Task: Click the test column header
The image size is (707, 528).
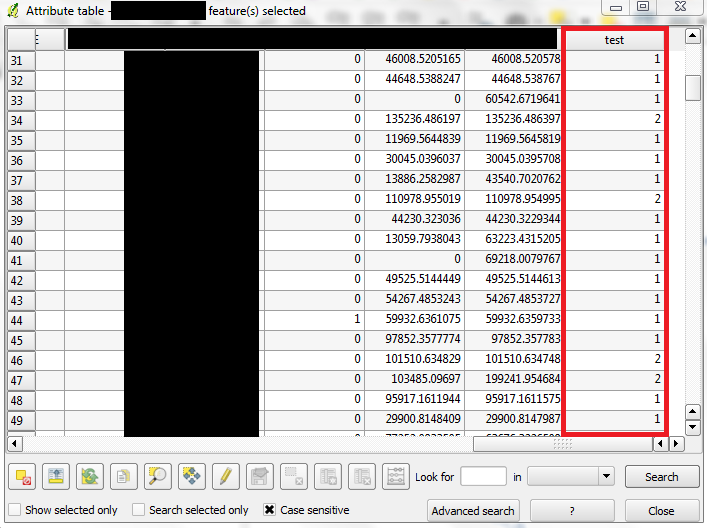Action: [x=614, y=40]
